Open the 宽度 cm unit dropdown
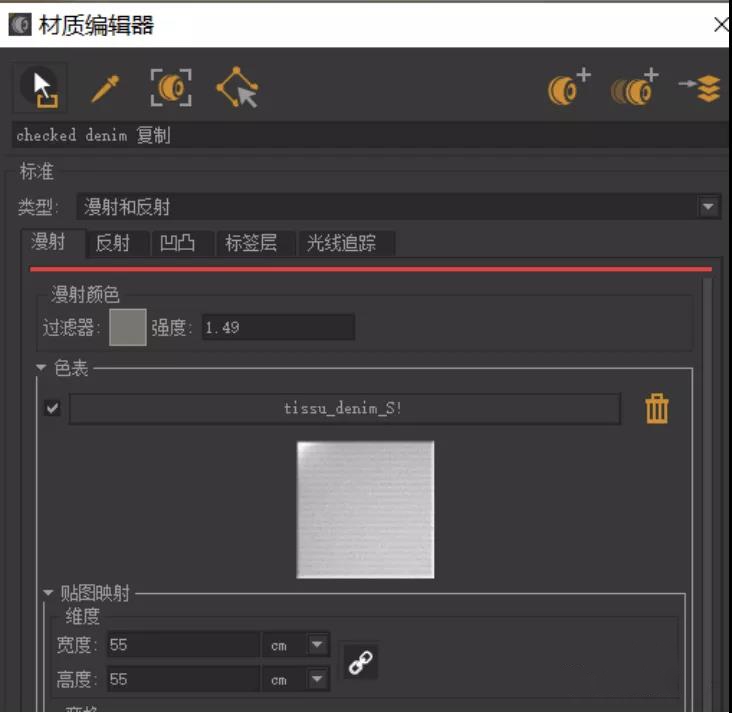The image size is (732, 713). pos(317,645)
